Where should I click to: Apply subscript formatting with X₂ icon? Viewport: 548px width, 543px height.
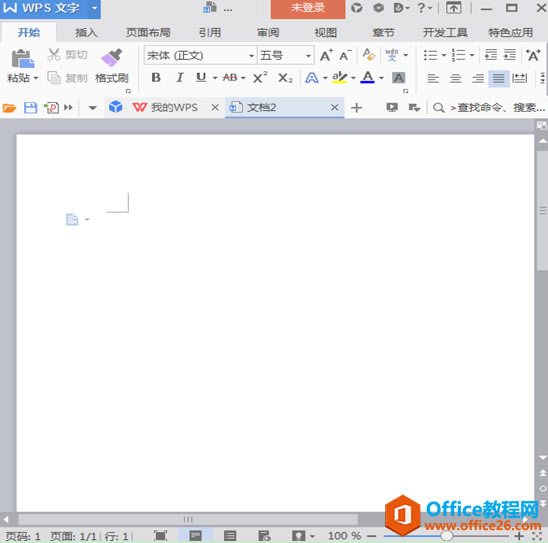click(285, 78)
